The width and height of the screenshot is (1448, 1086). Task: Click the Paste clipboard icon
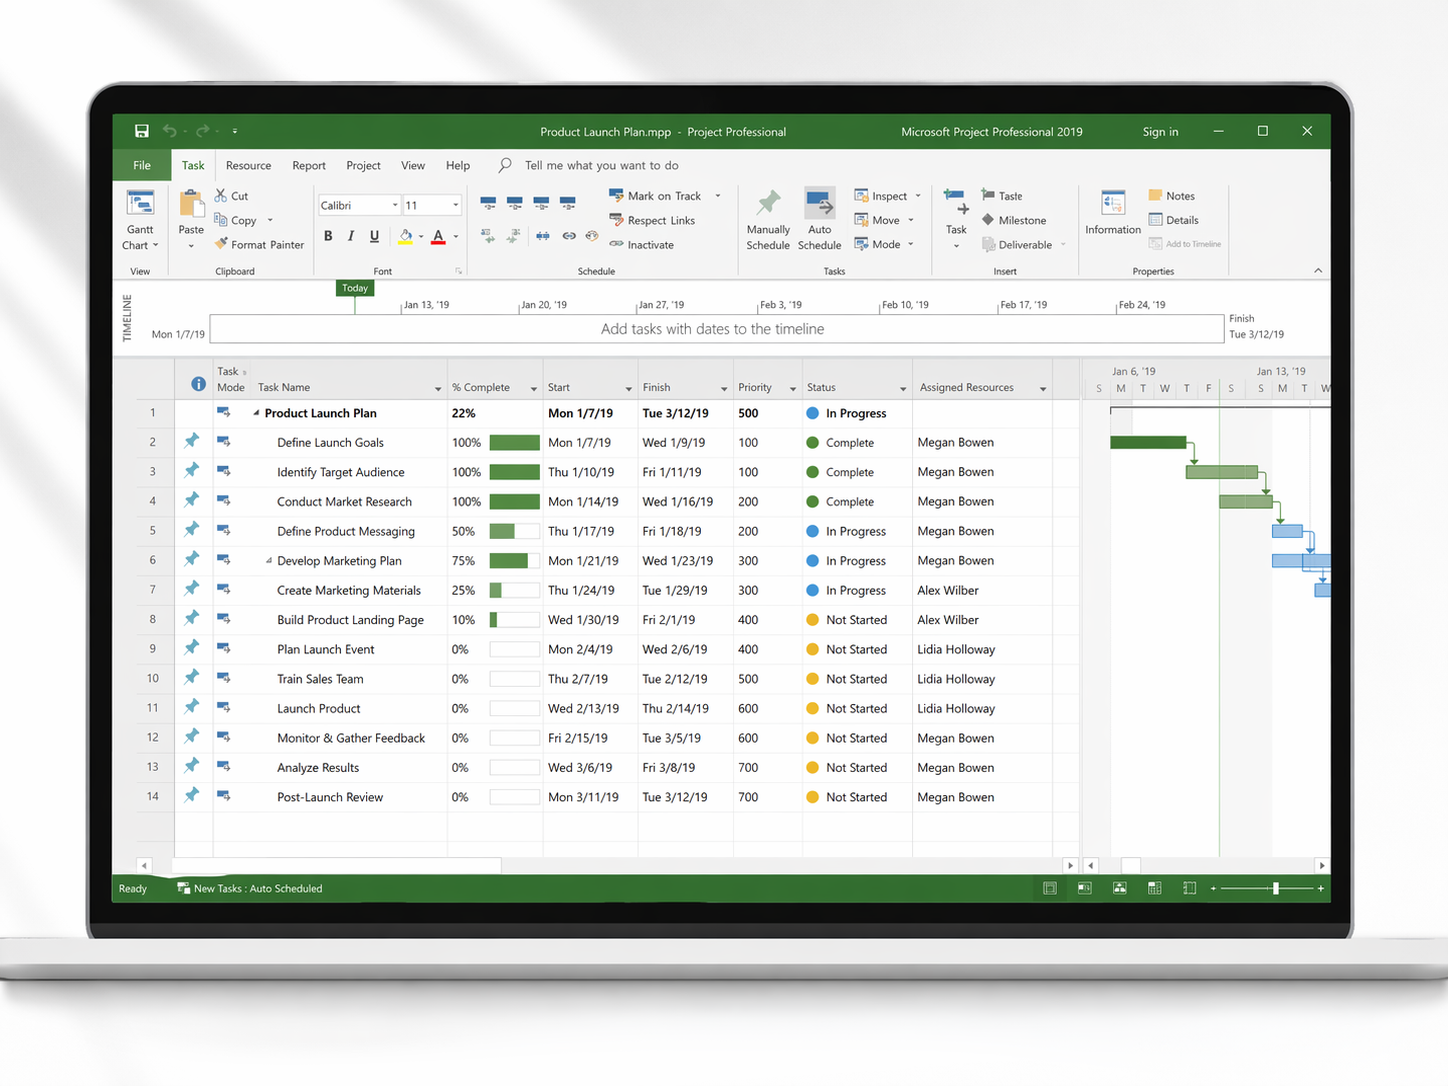coord(191,205)
